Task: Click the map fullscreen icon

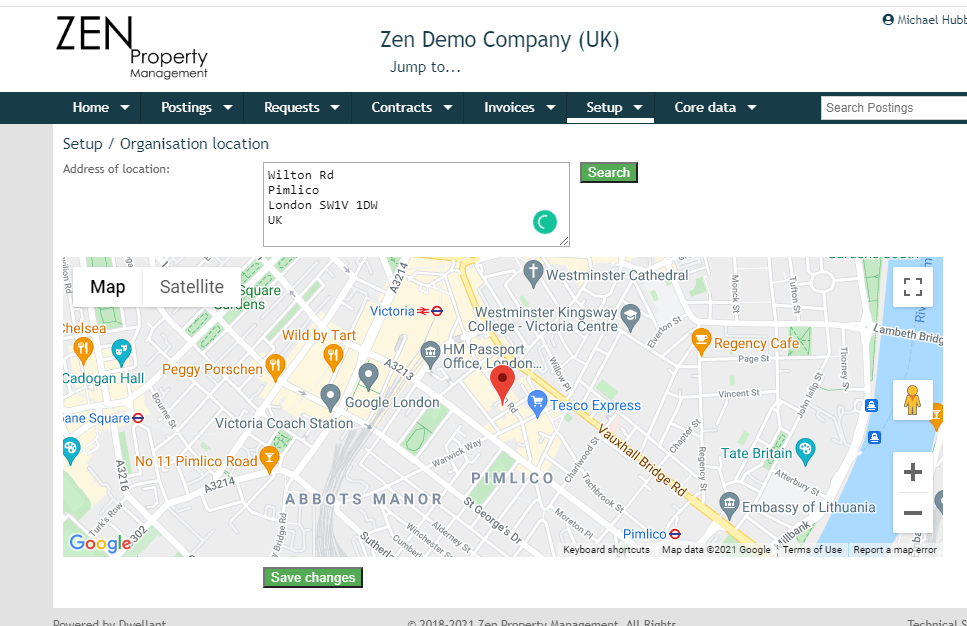Action: 912,286
